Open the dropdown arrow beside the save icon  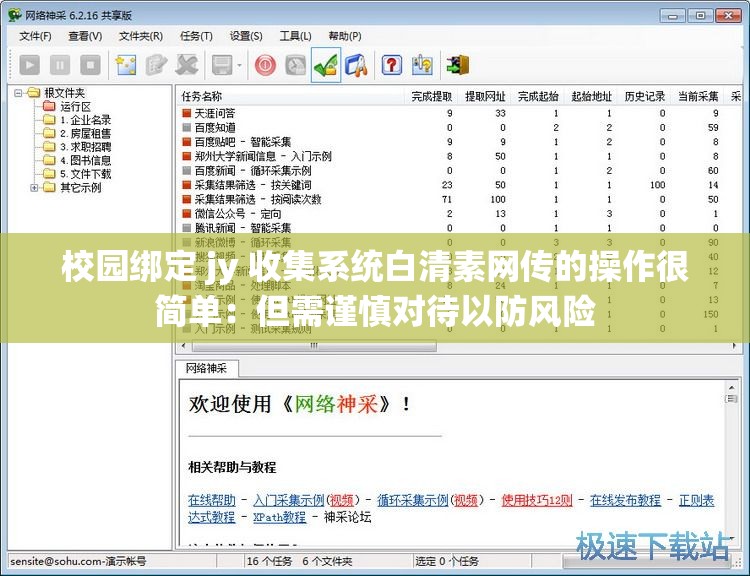pyautogui.click(x=239, y=66)
